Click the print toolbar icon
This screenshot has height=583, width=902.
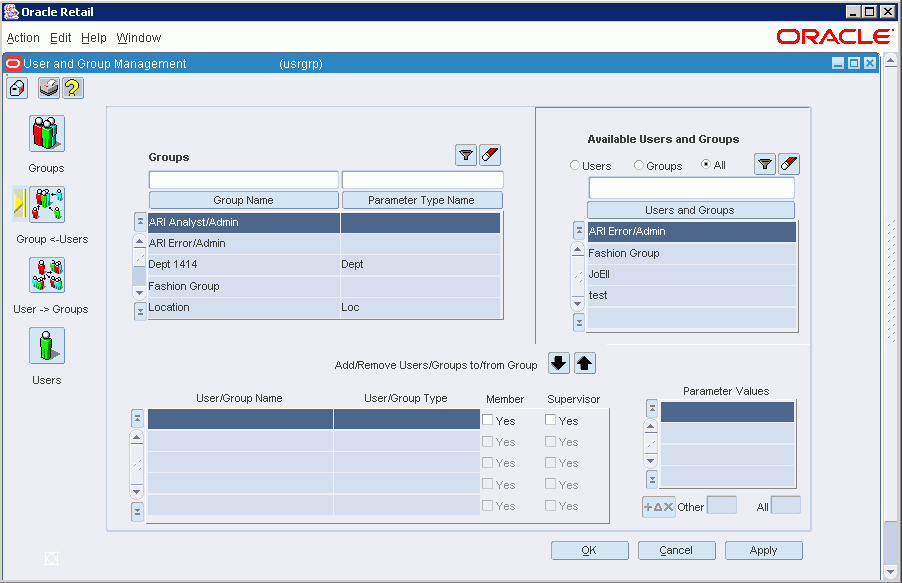pyautogui.click(x=49, y=88)
